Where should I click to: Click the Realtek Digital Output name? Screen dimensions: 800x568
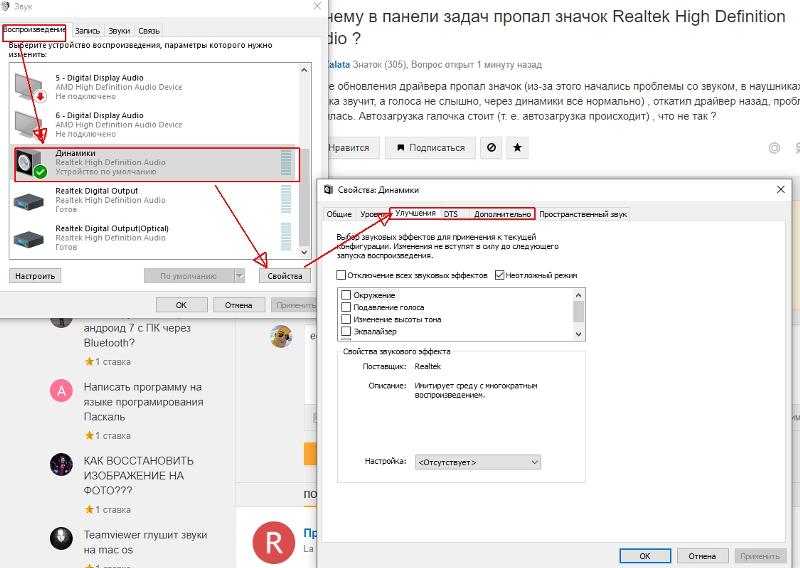coord(96,191)
